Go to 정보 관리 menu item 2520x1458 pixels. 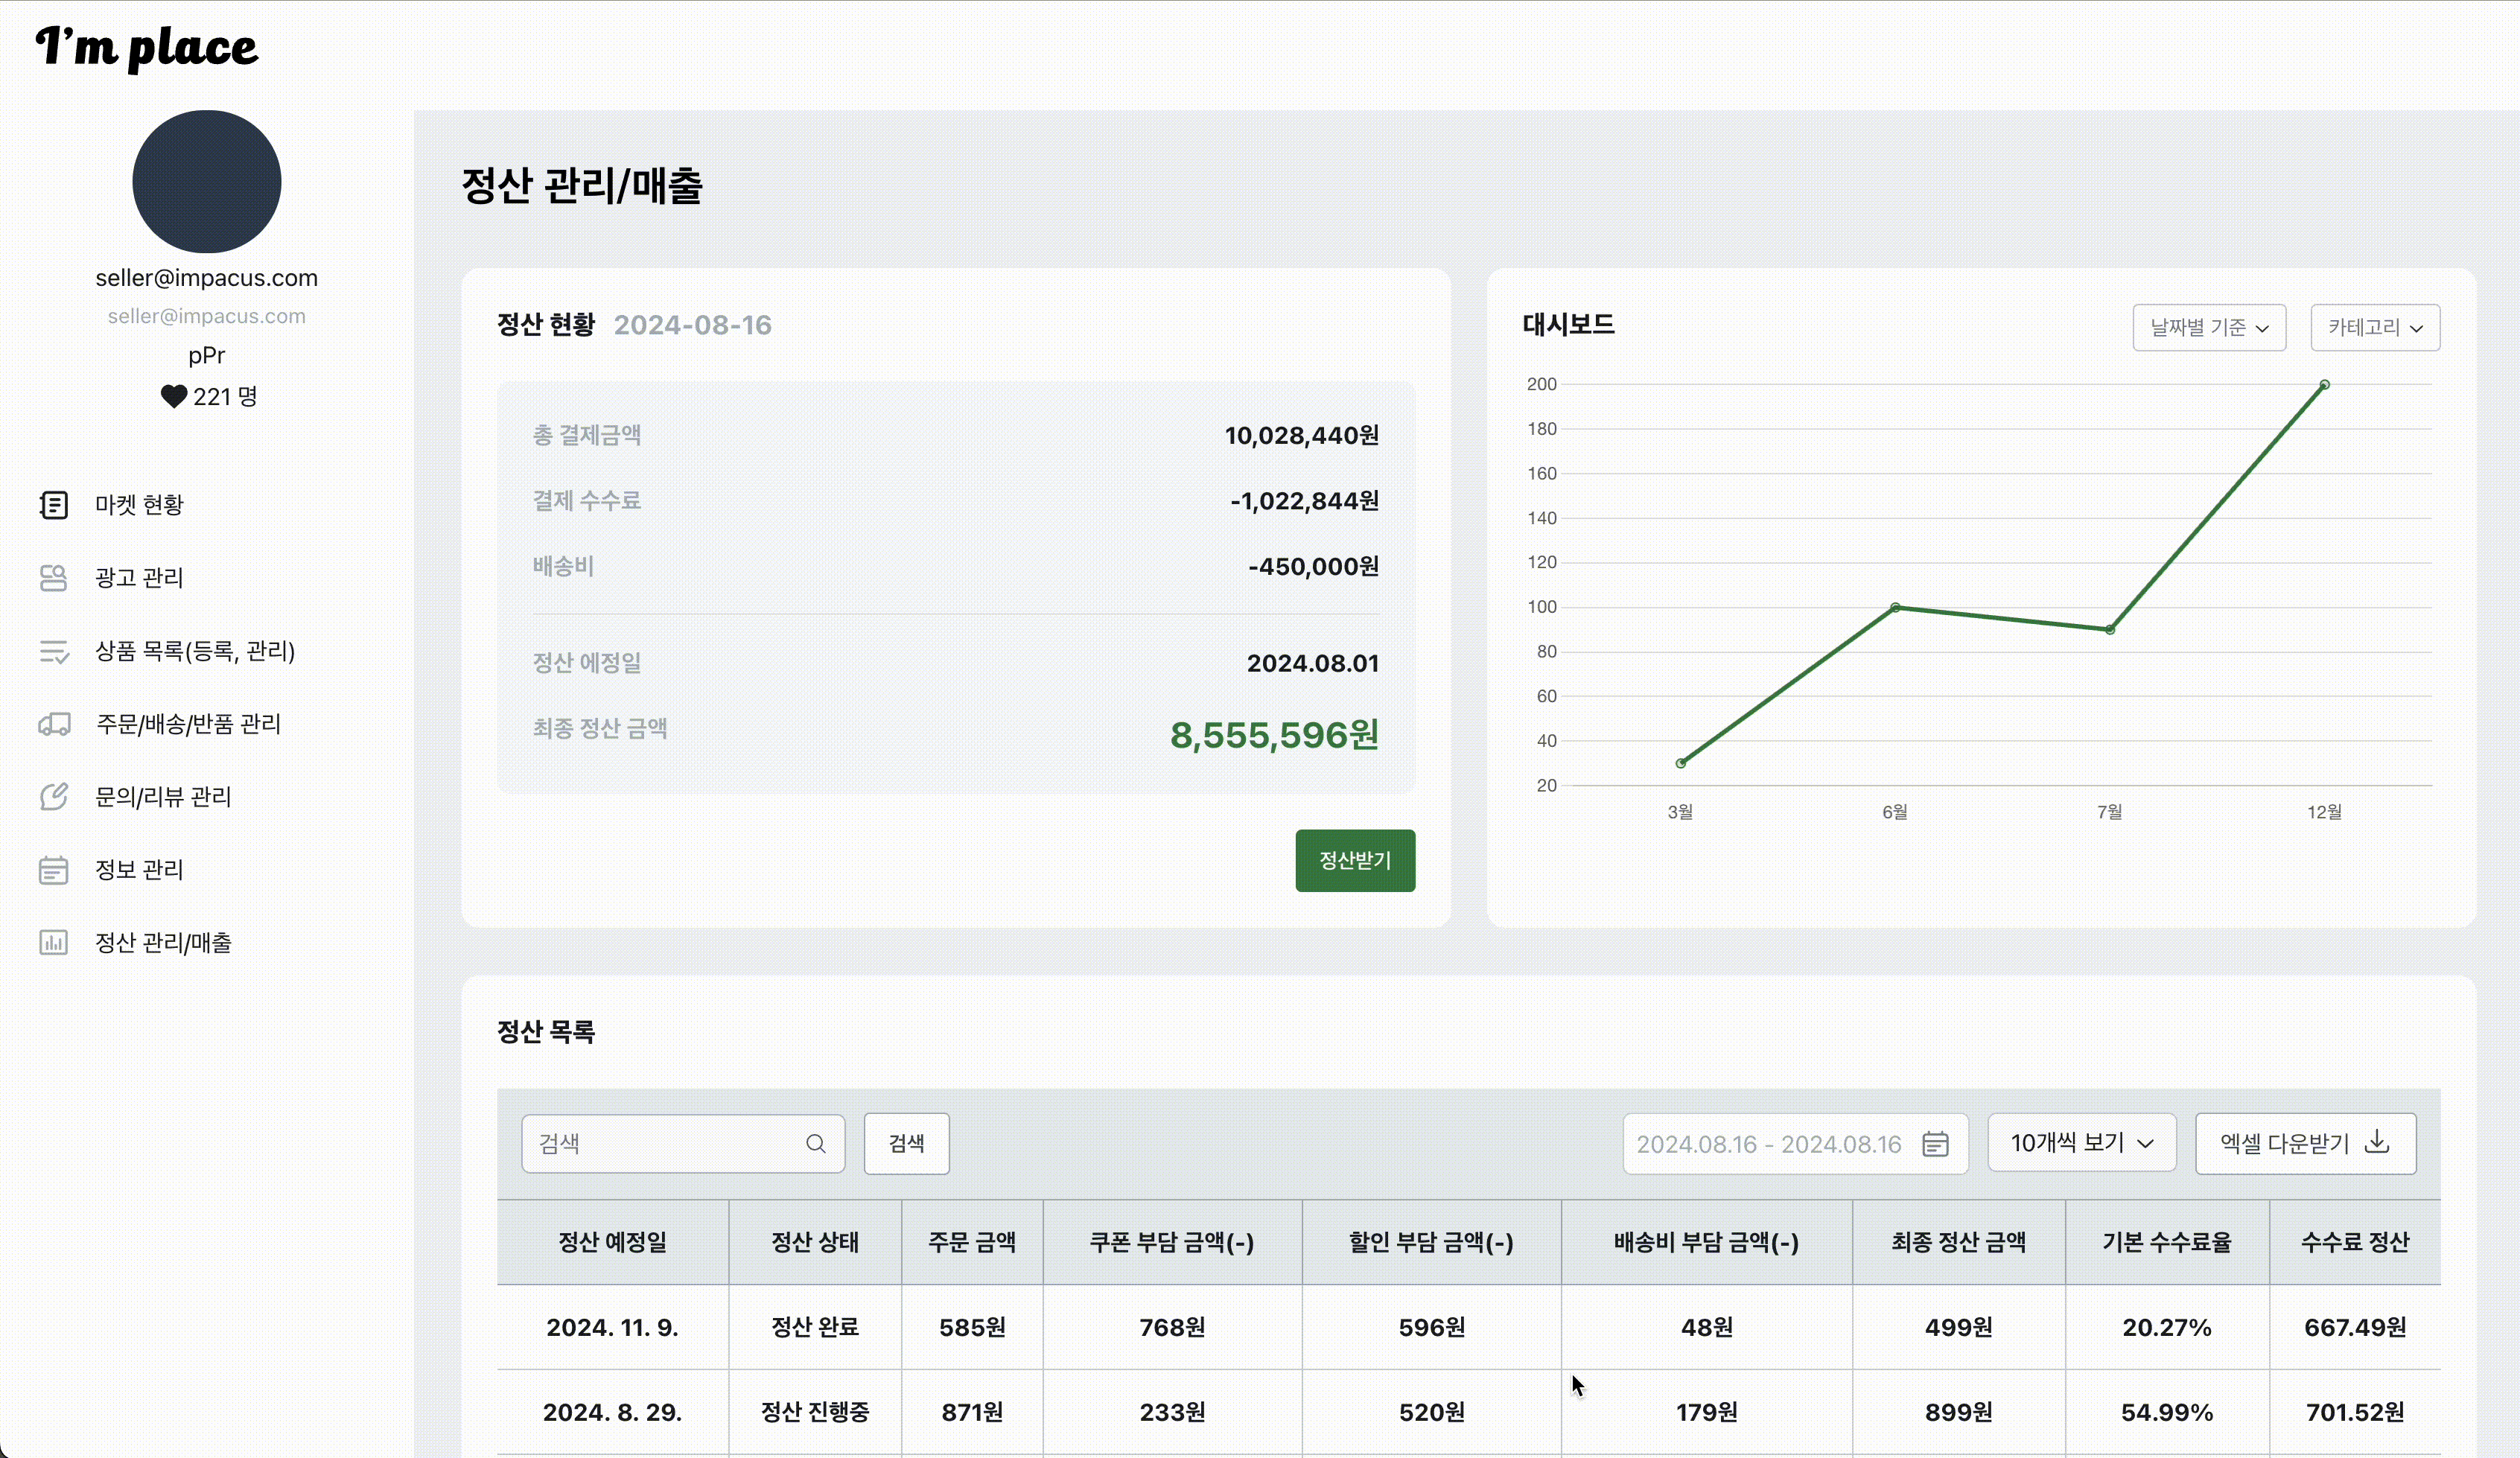tap(139, 870)
